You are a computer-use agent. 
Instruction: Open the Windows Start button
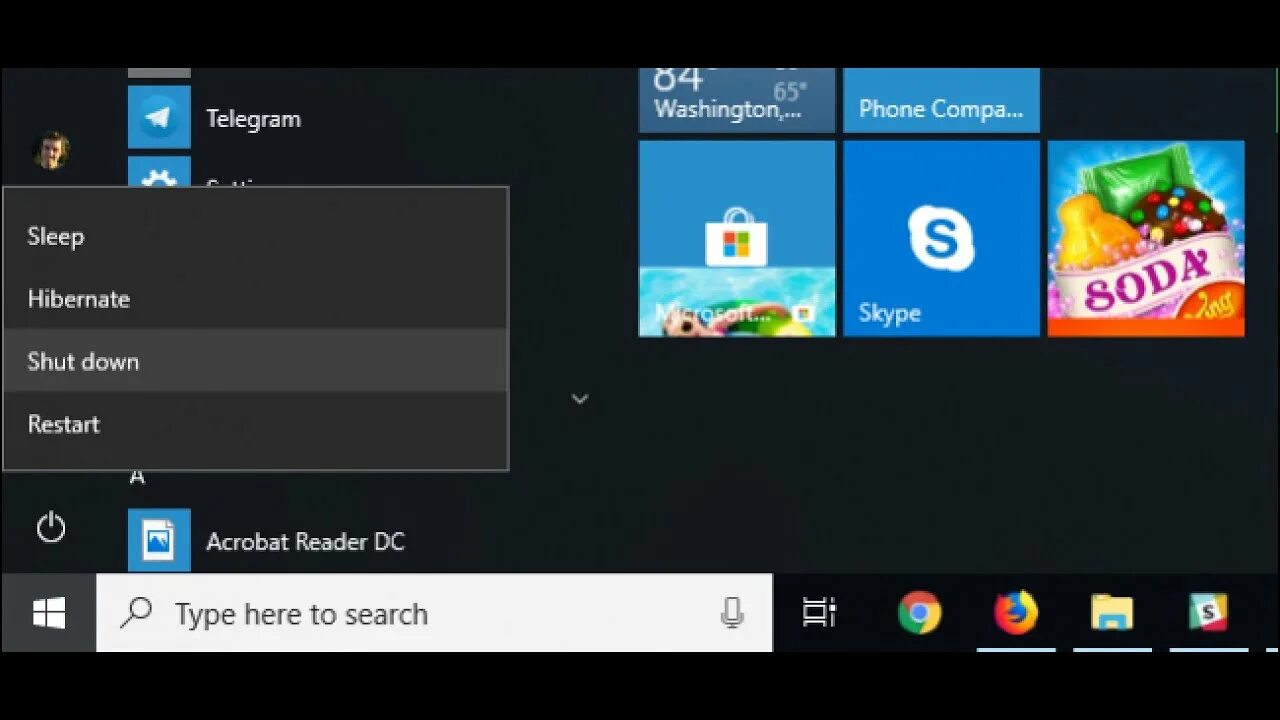point(49,613)
